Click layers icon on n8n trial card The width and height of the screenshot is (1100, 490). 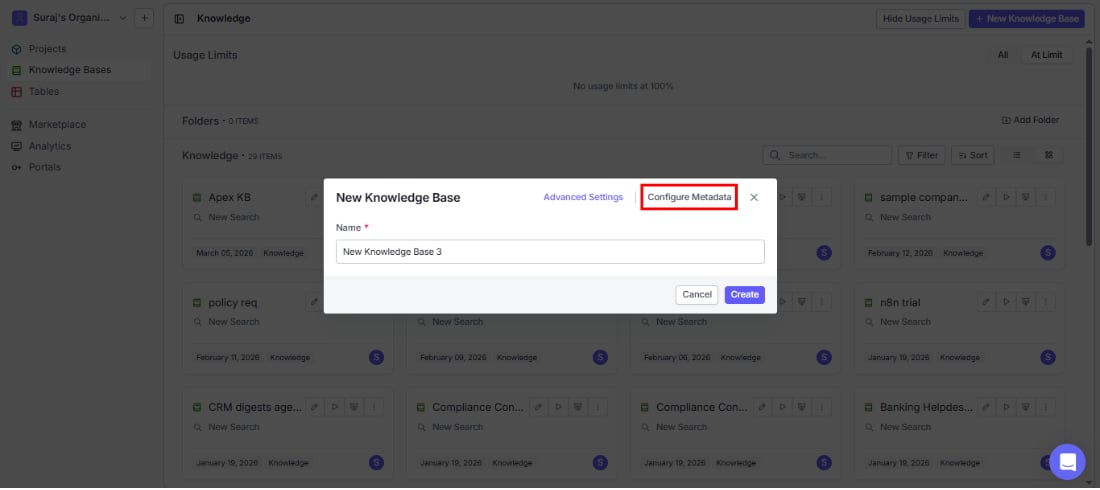tap(1026, 303)
